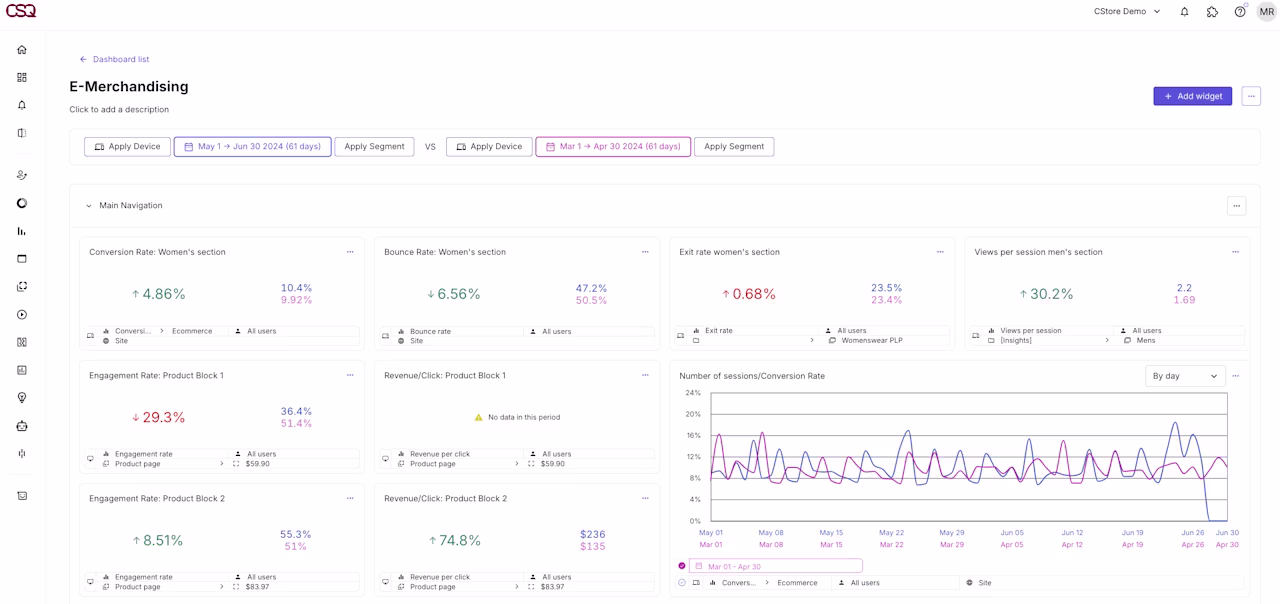
Task: Collapse the Main Navigation section
Action: (88, 206)
